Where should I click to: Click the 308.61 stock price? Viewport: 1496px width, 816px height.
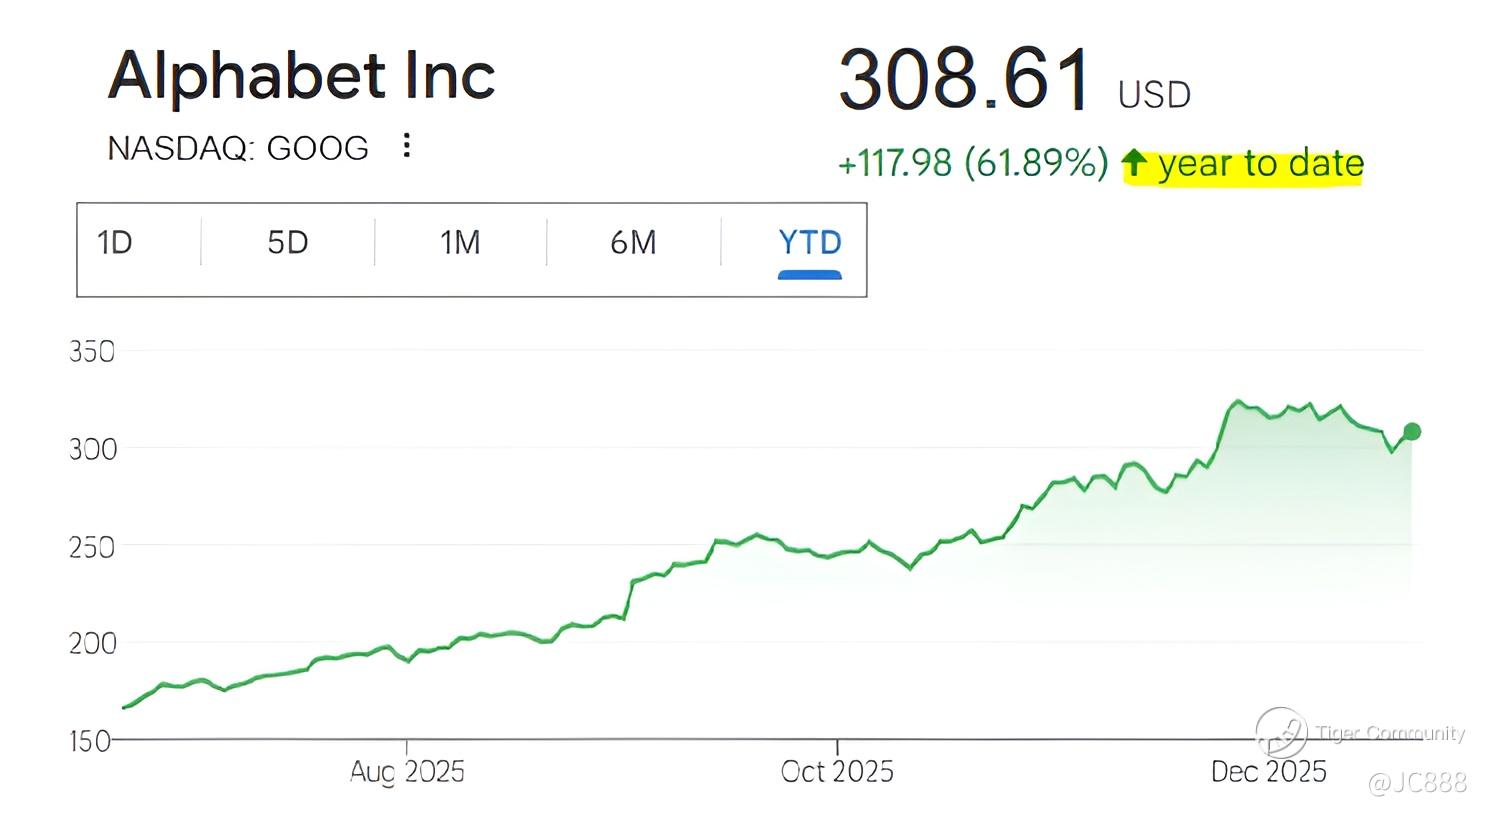(x=963, y=78)
